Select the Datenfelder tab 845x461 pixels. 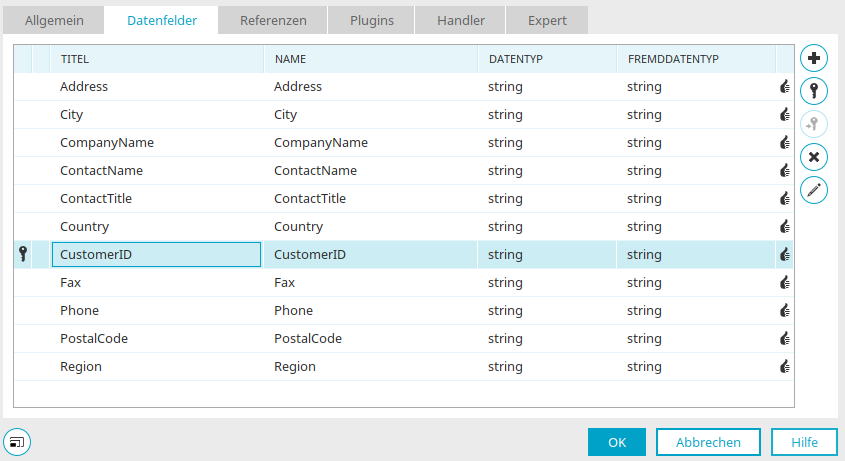tap(162, 20)
